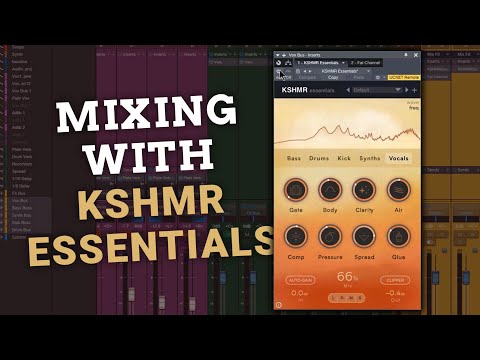The height and width of the screenshot is (360, 480).
Task: Click the gear icon left of UCNET Remote
Action: (378, 77)
